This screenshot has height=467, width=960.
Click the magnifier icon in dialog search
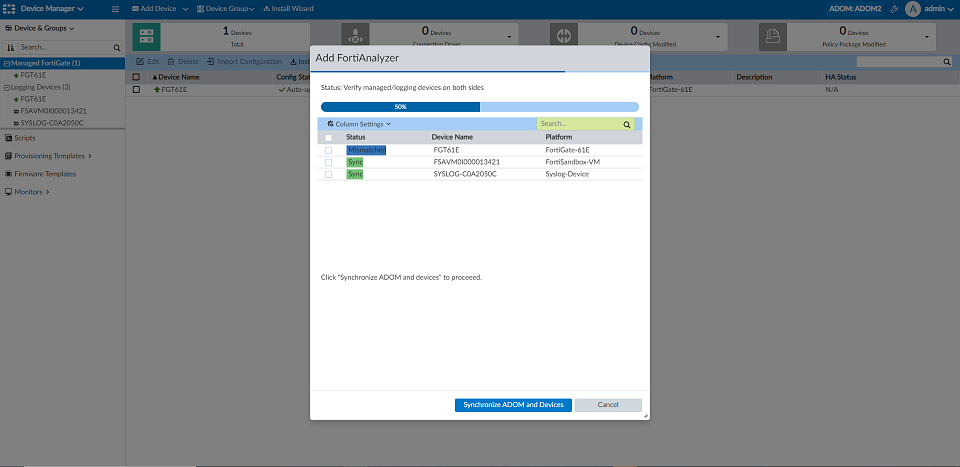[x=627, y=124]
